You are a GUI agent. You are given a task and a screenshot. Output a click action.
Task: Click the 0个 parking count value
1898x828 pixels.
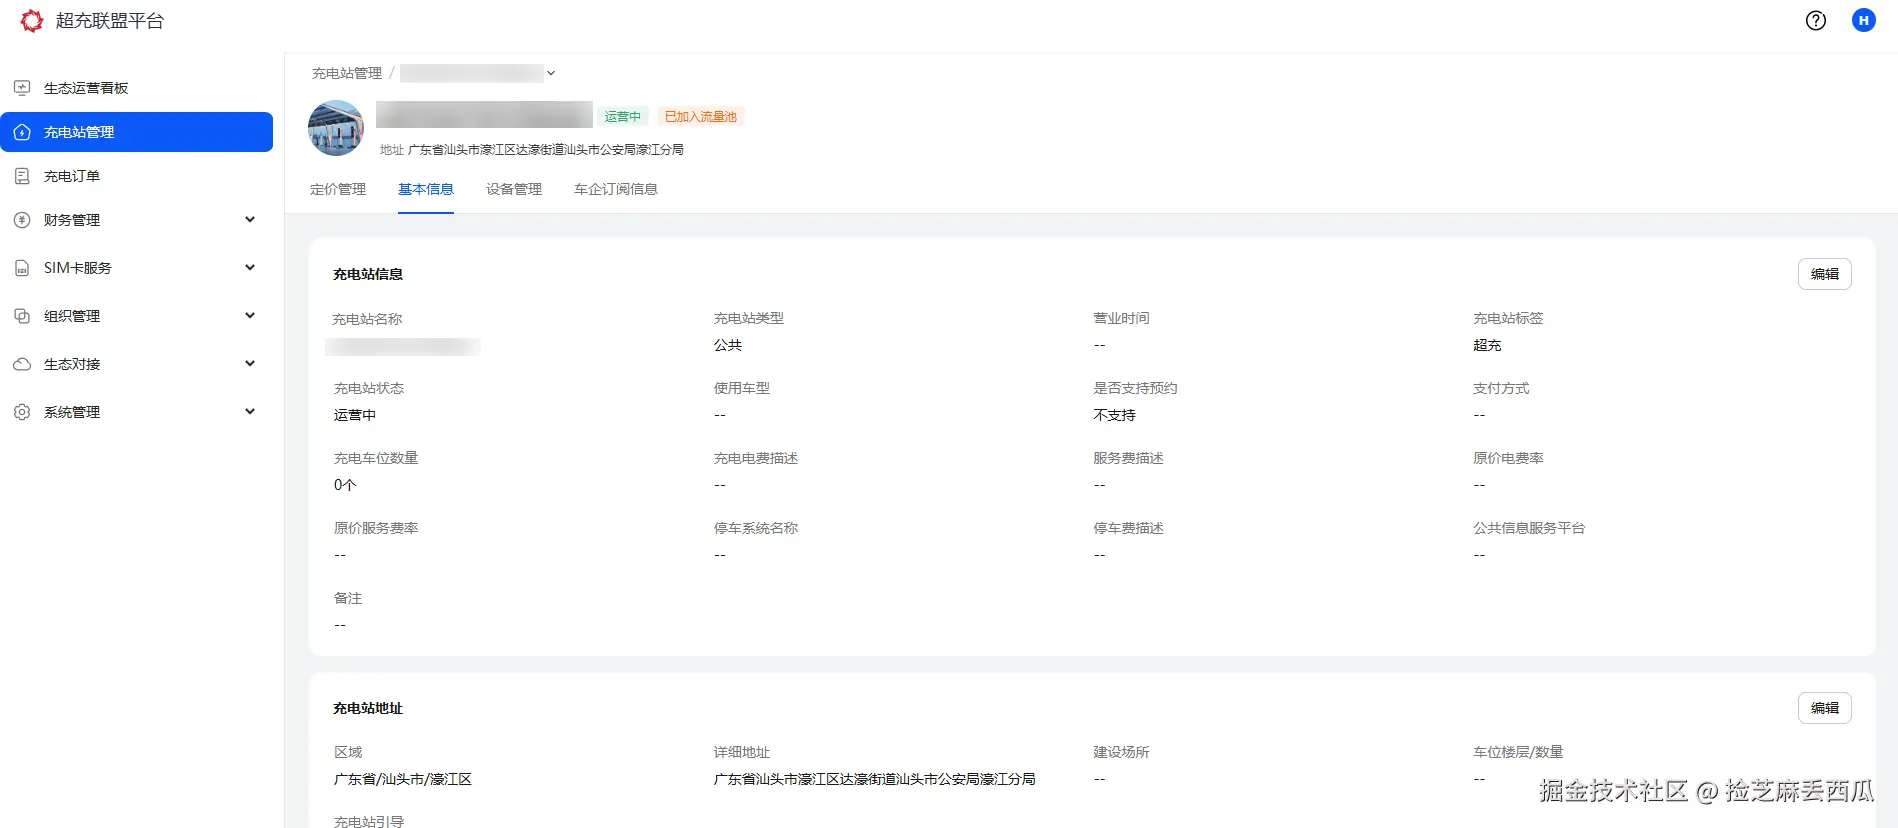[x=345, y=485]
